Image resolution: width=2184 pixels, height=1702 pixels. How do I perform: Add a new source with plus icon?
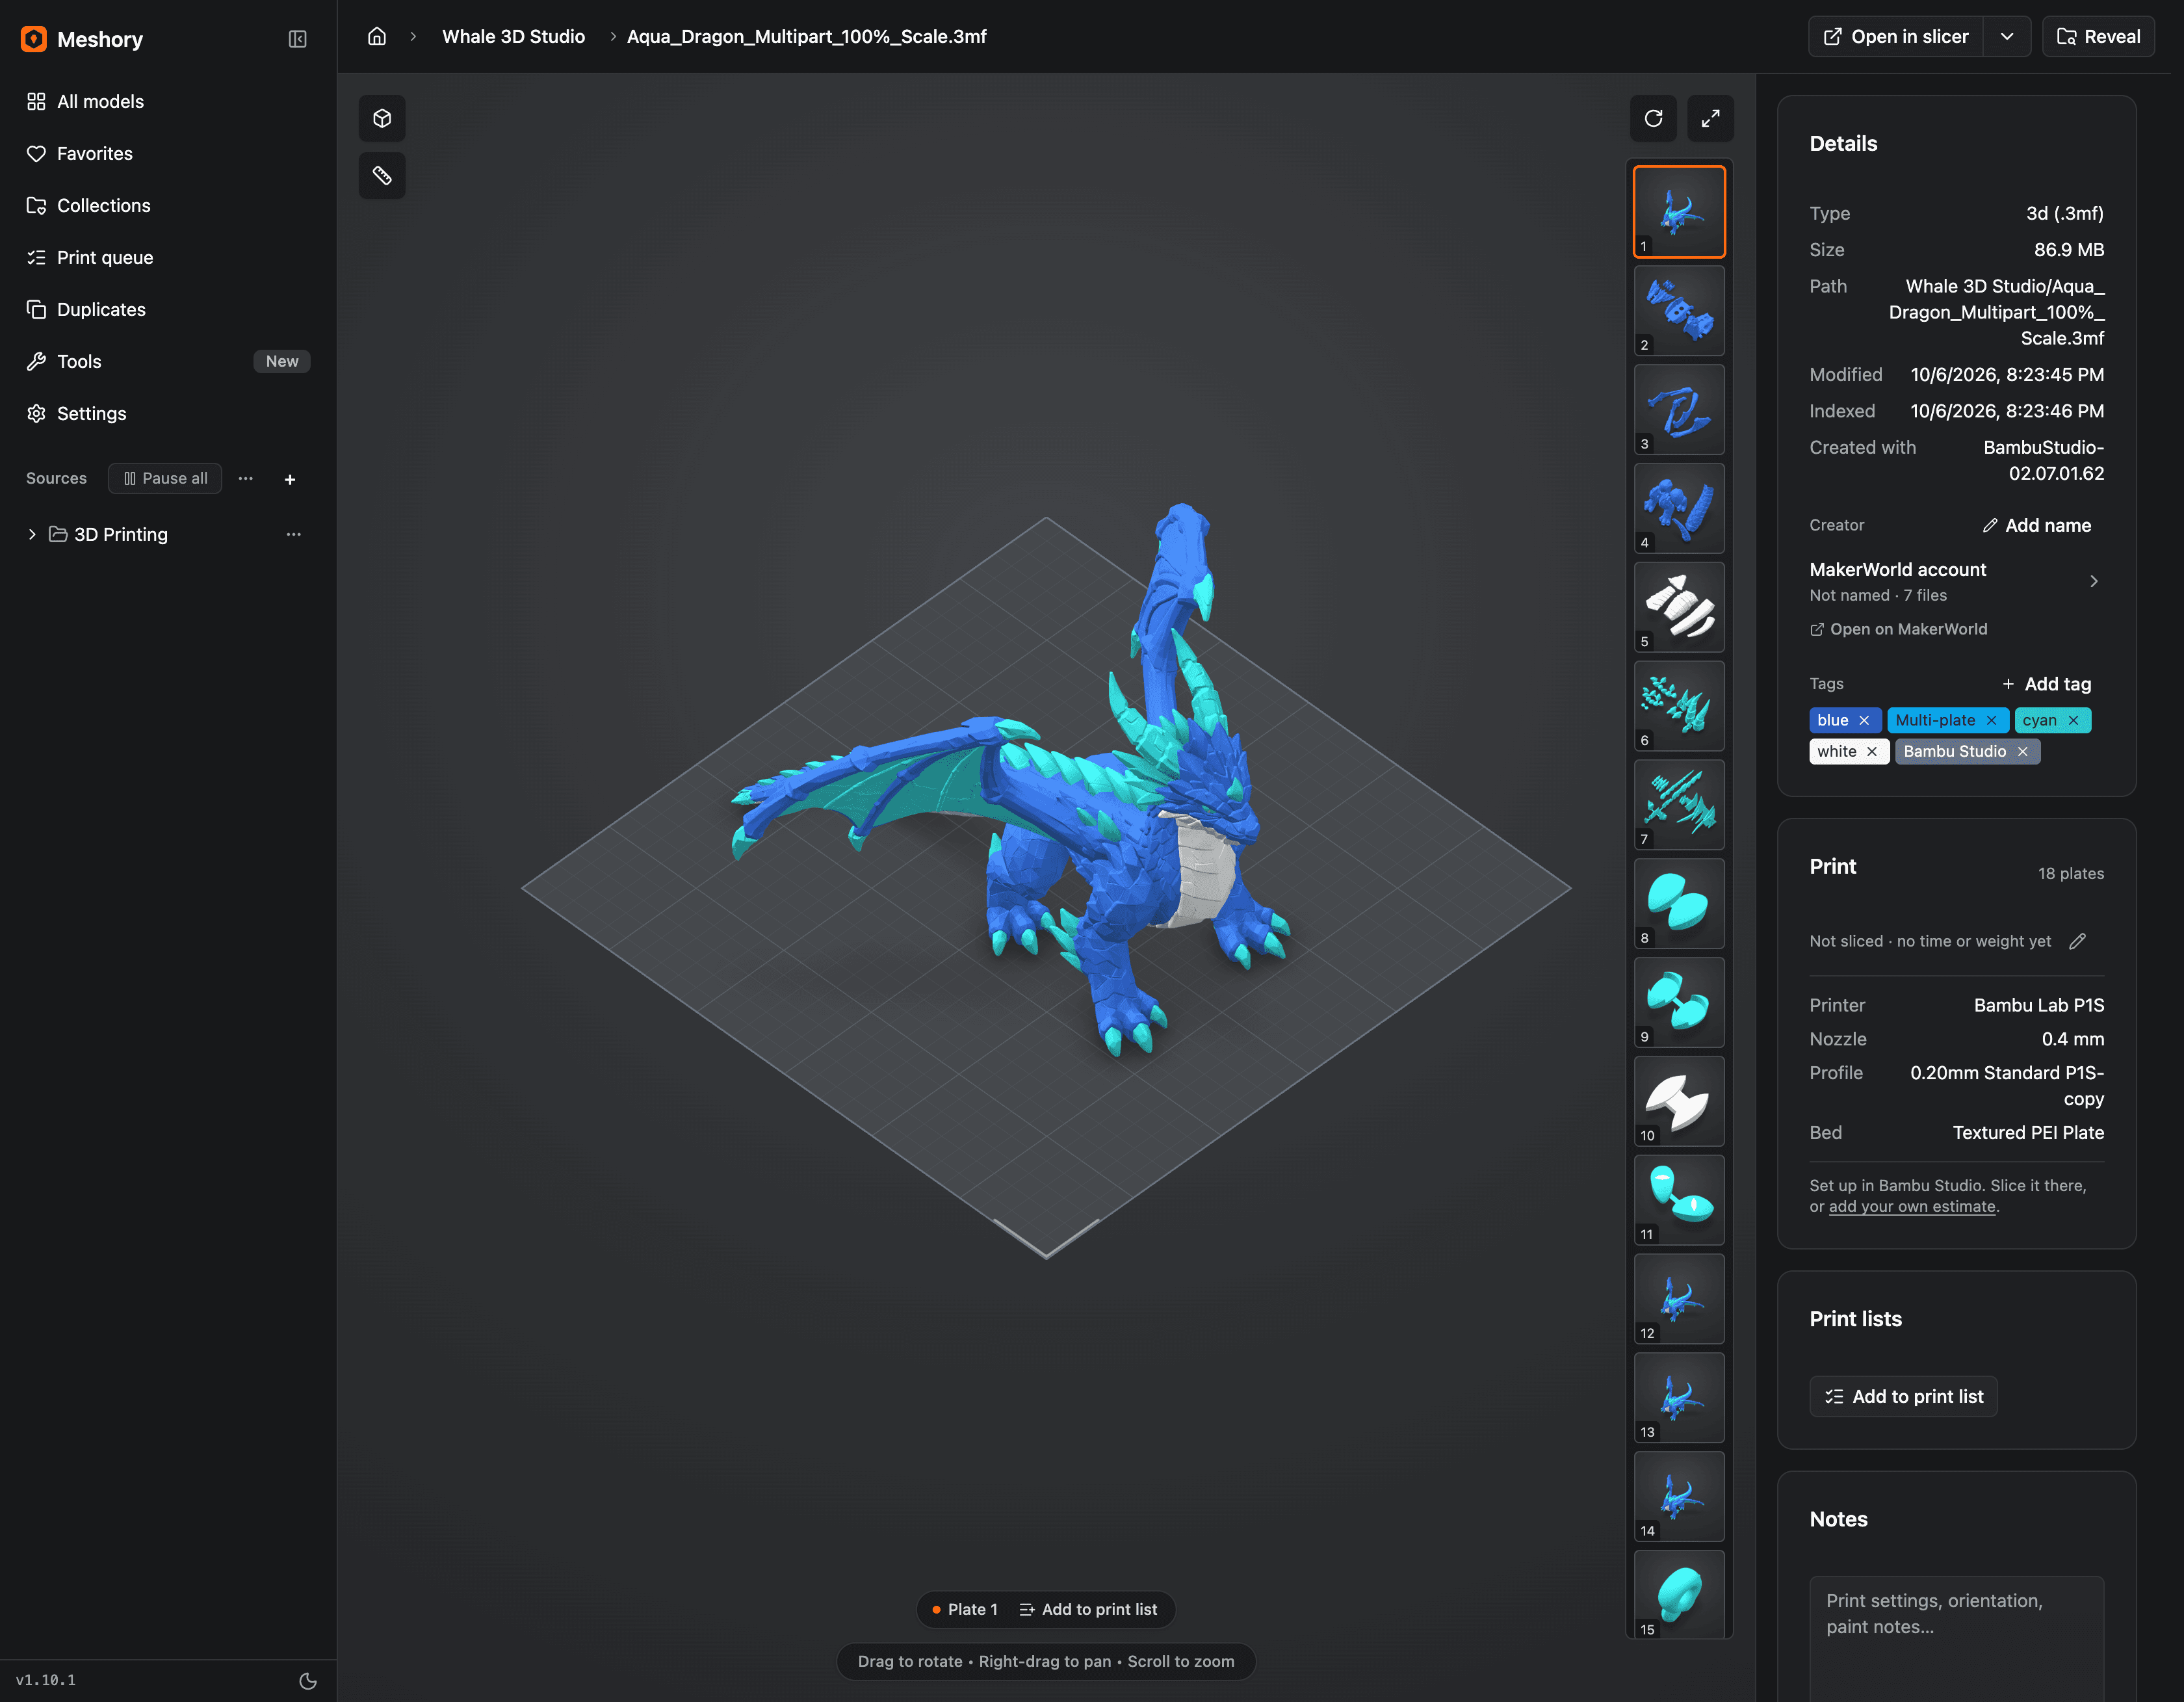[290, 479]
